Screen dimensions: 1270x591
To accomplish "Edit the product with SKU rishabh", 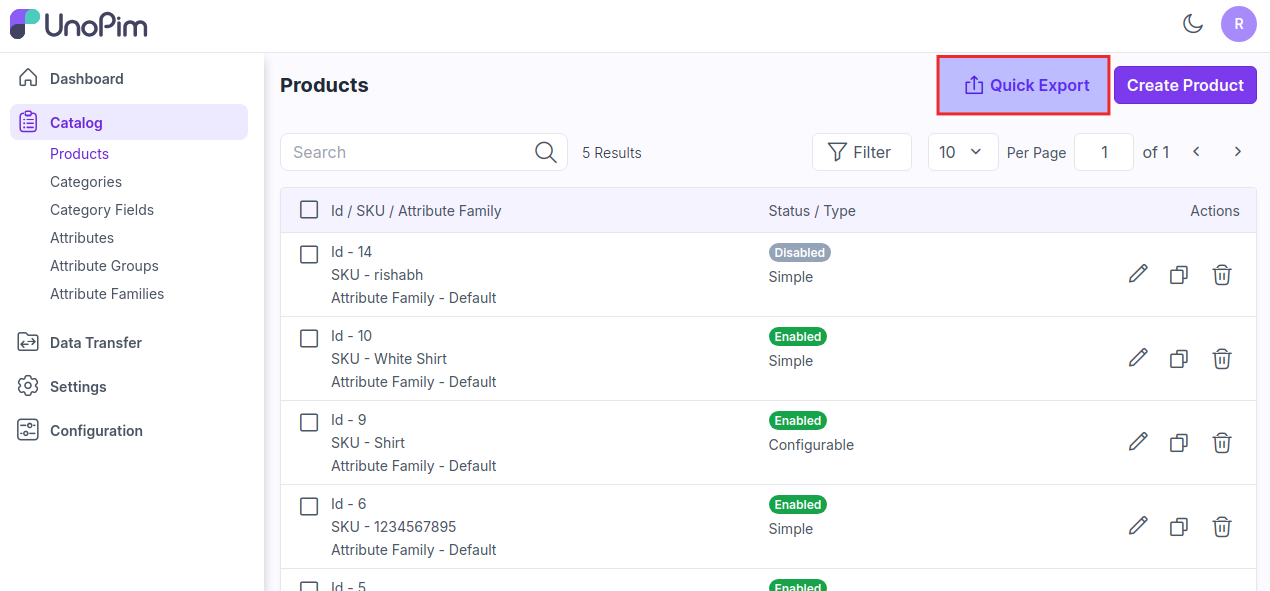I will tap(1137, 274).
